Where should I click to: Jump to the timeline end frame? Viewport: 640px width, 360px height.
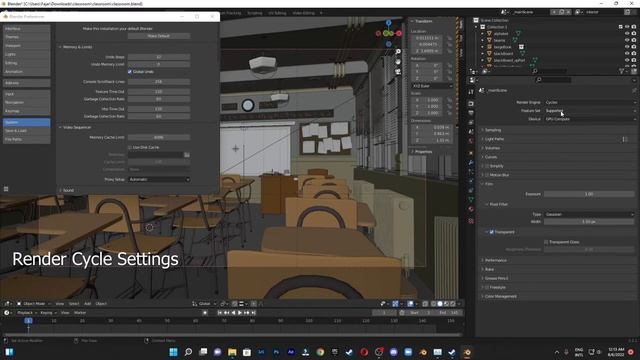pyautogui.click(x=253, y=313)
